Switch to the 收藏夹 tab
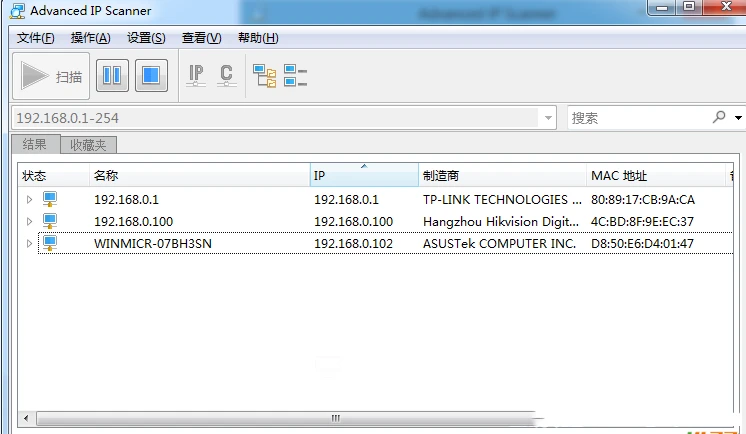Image resolution: width=746 pixels, height=434 pixels. [x=88, y=145]
